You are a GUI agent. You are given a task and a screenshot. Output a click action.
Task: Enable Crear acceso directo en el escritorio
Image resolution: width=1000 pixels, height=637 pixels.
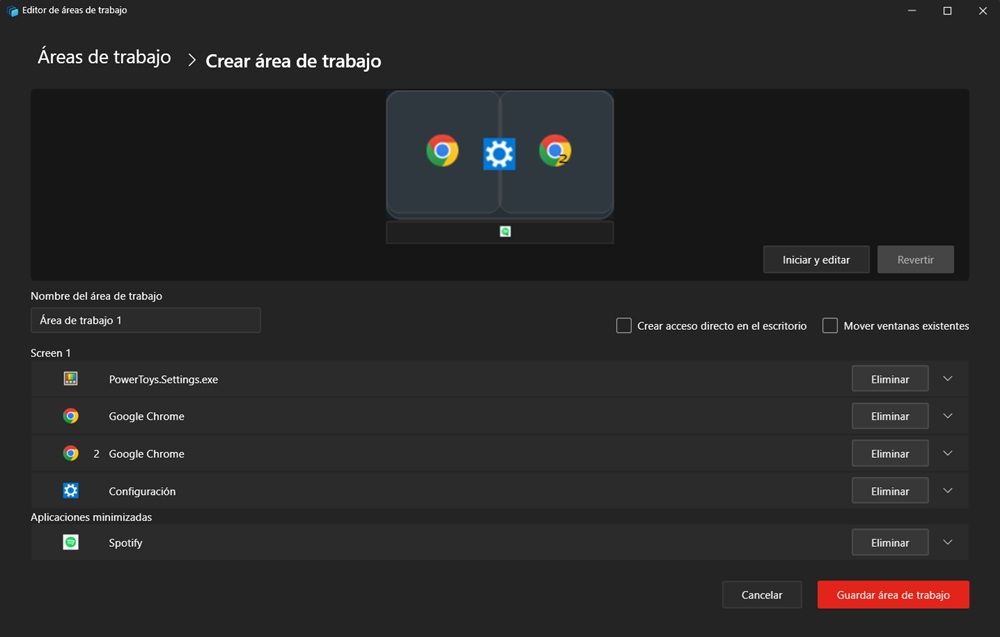624,326
